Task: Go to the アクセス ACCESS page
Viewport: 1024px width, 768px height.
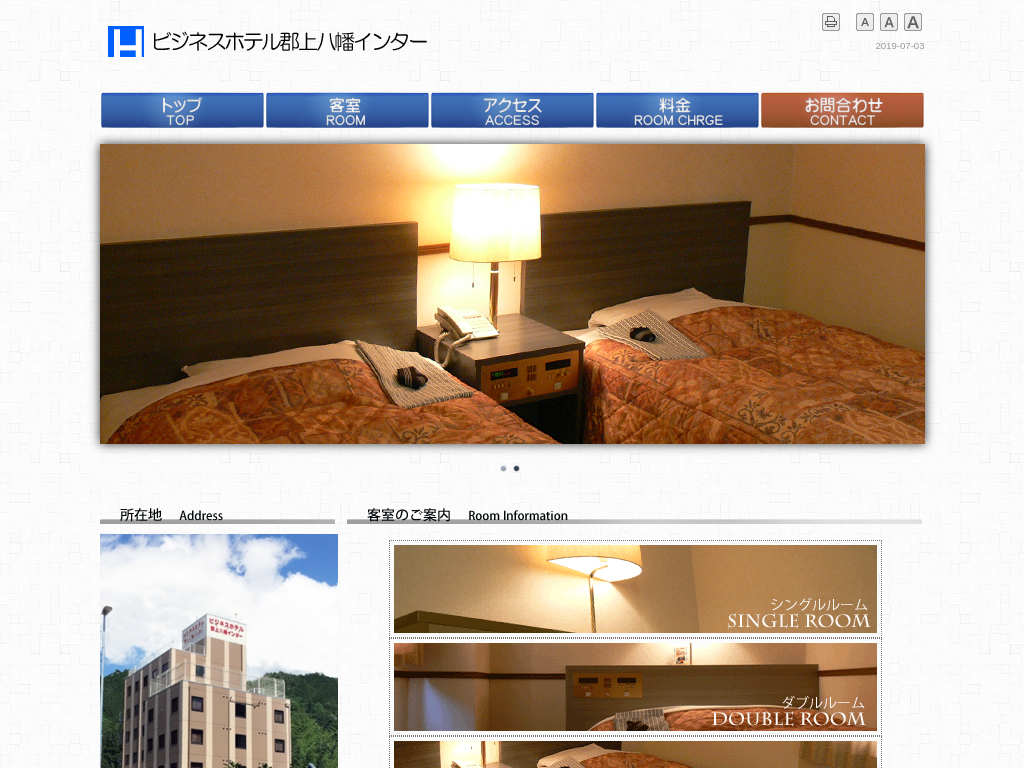Action: (x=513, y=110)
